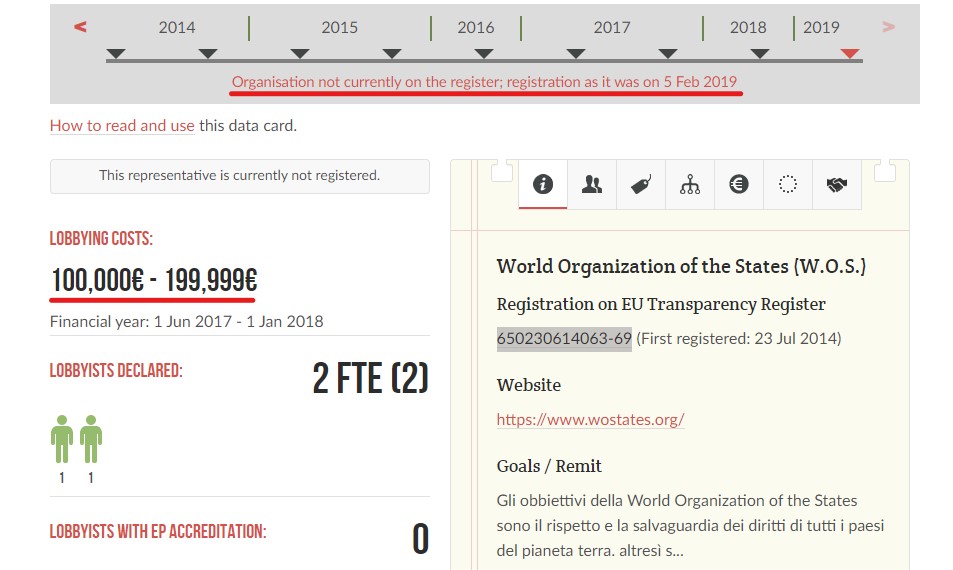This screenshot has width=953, height=570.
Task: Click the 'Lobbyists declared:' label
Action: [116, 371]
